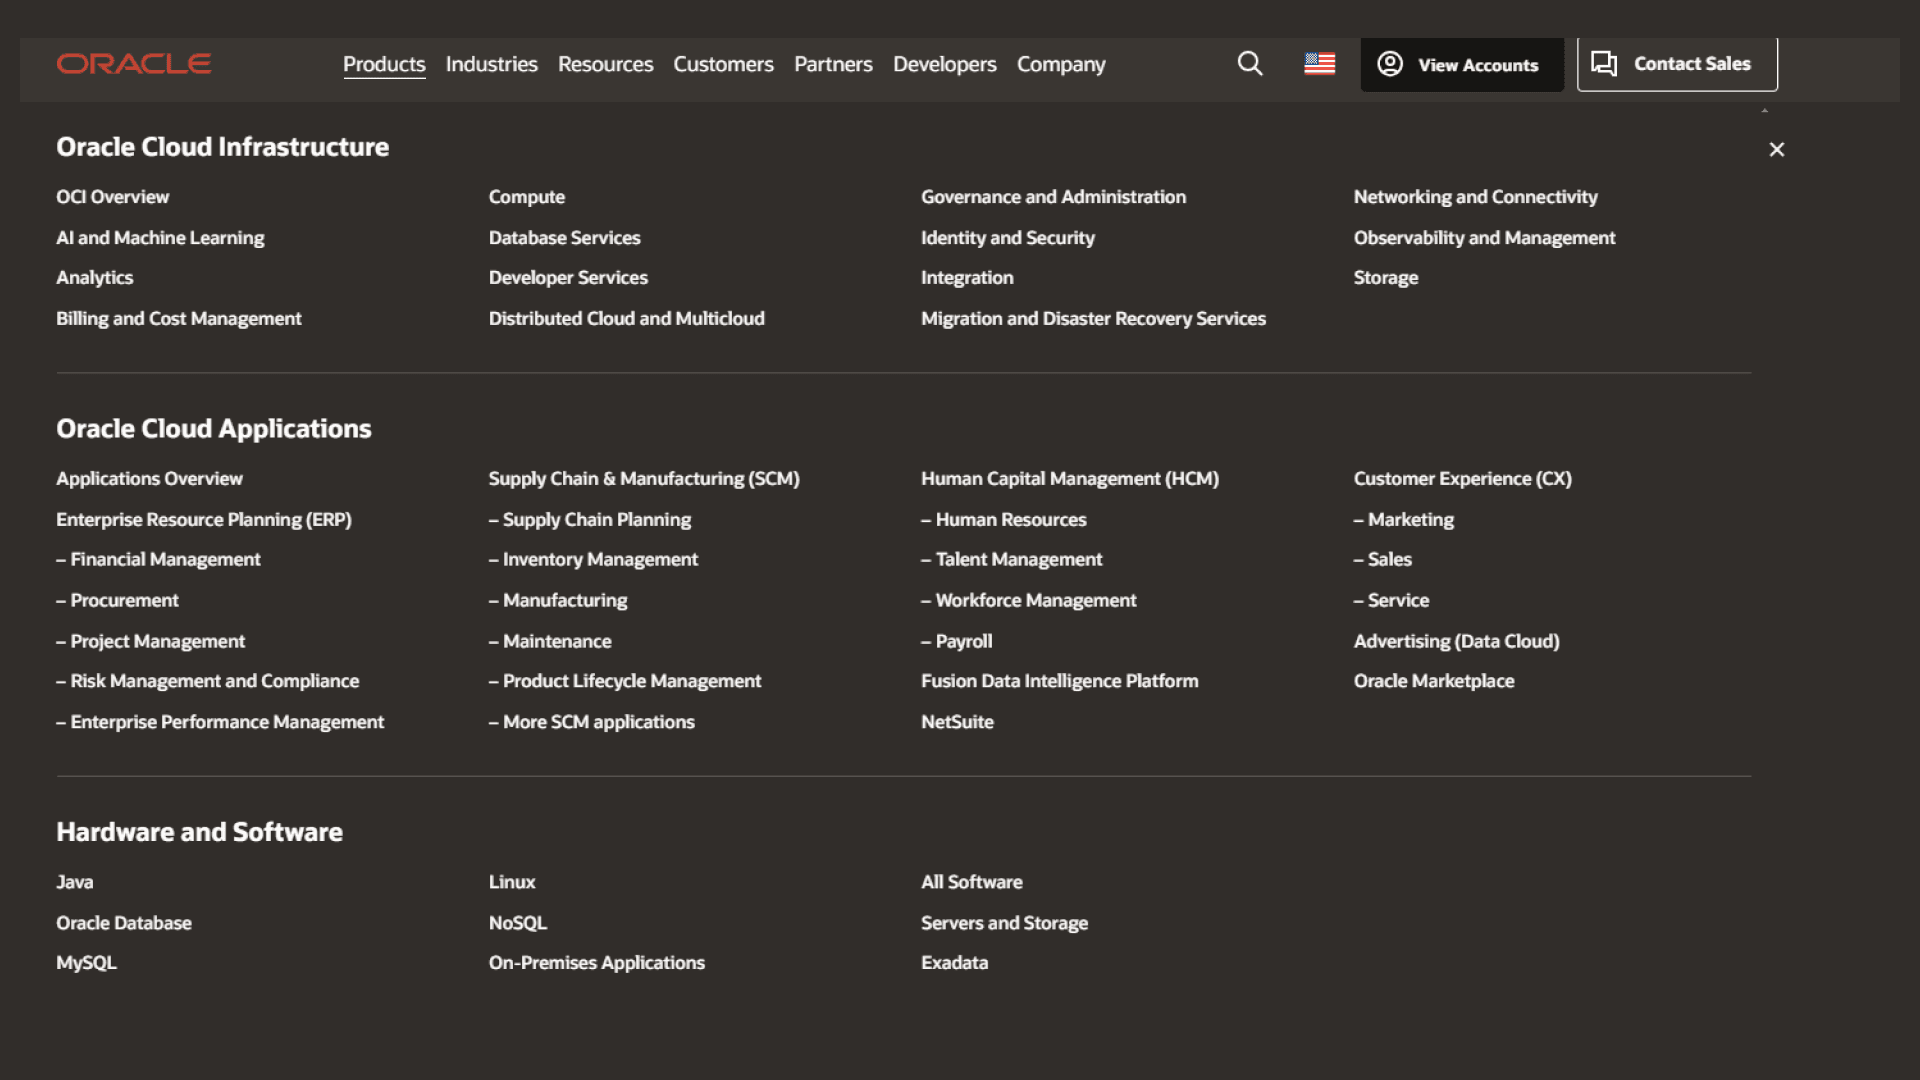Click the Sales link under CX
This screenshot has width=1920, height=1080.
pos(1383,560)
